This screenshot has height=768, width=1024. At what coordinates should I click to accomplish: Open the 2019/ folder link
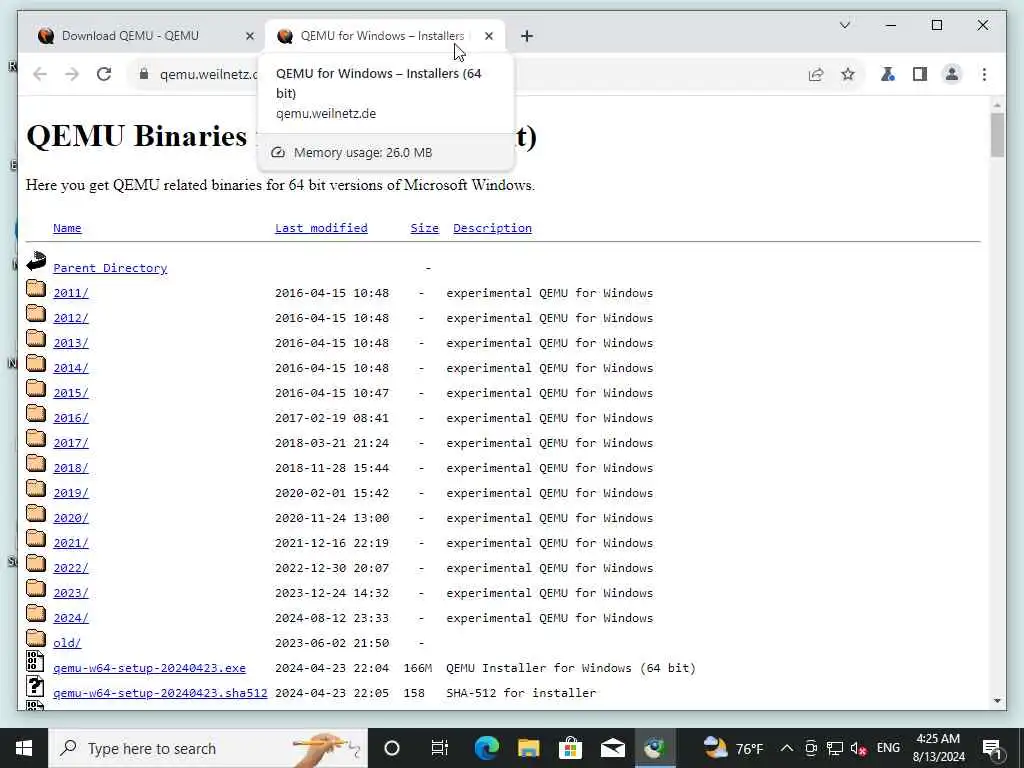point(71,493)
